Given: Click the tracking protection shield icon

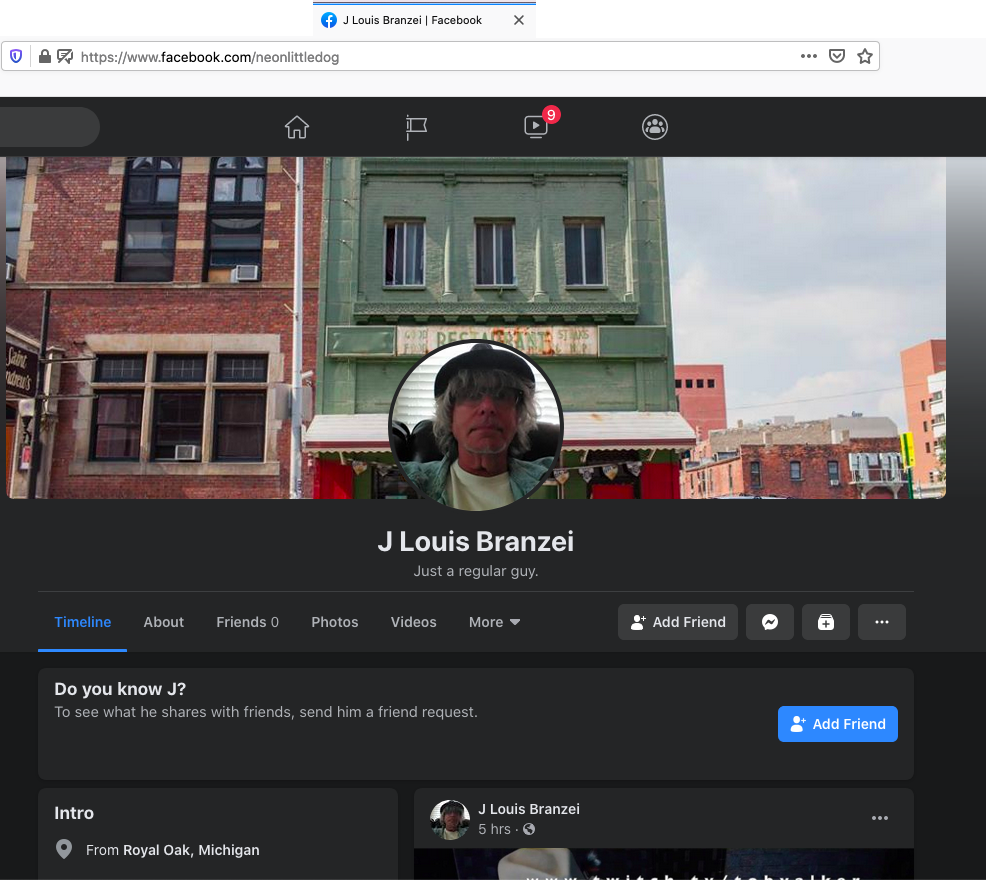Looking at the screenshot, I should pos(16,57).
